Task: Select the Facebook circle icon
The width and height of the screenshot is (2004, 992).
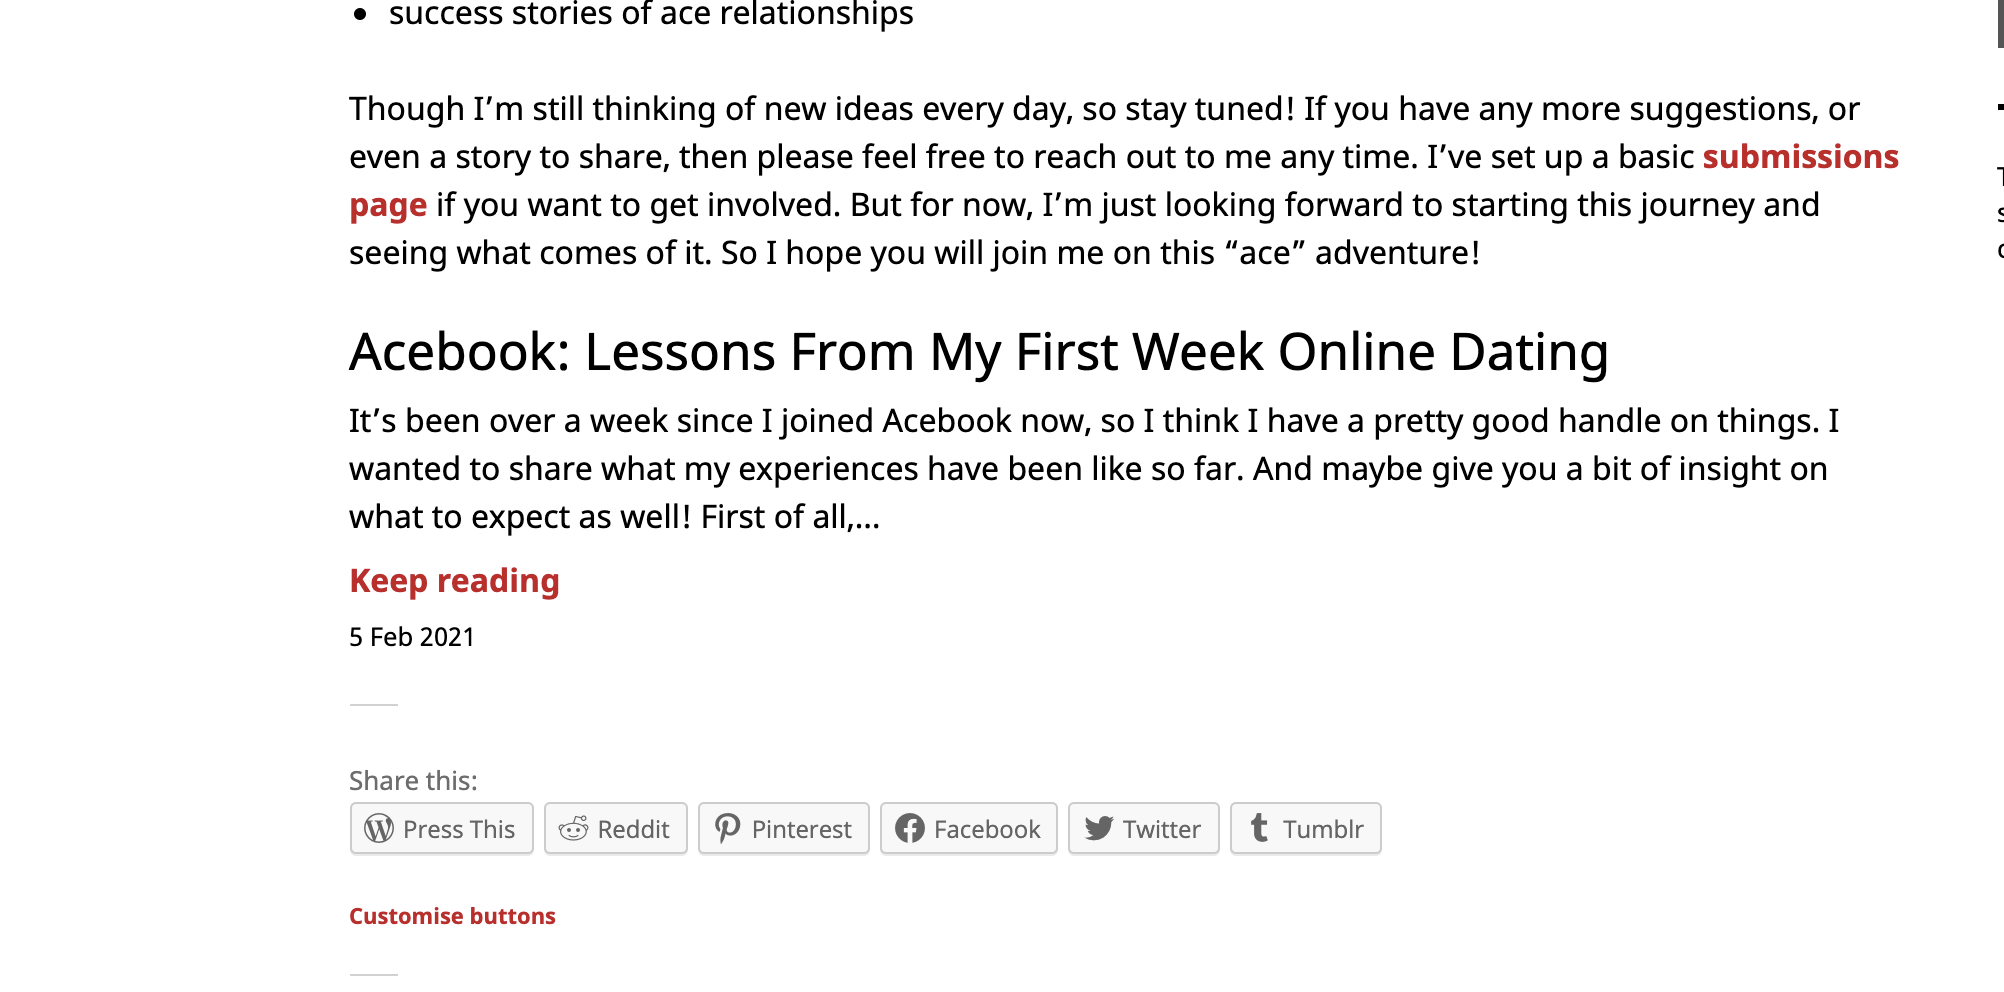Action: 911,828
